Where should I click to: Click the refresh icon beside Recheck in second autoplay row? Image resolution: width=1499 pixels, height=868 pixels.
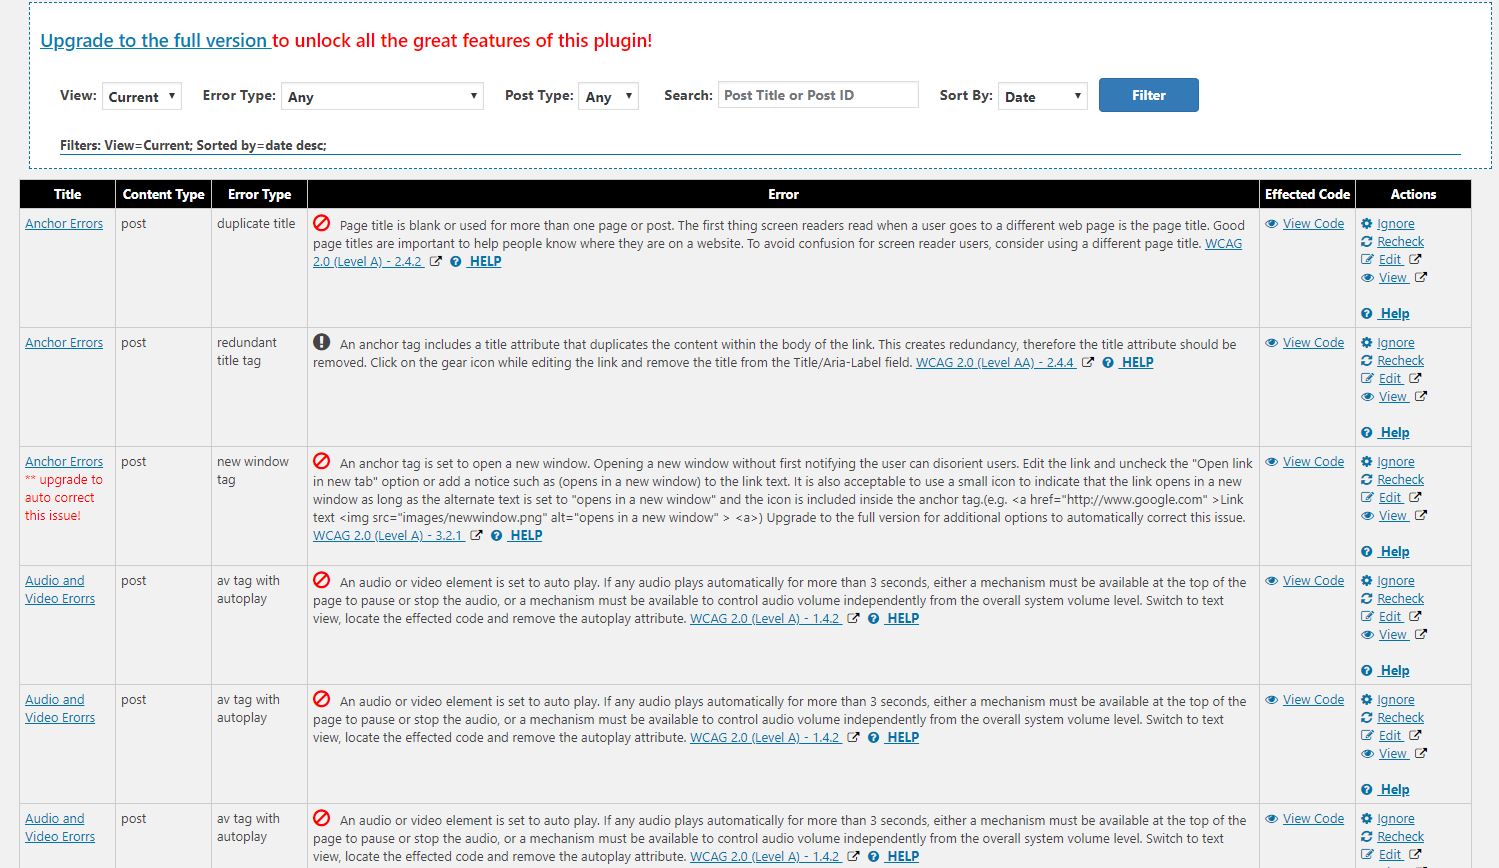point(1367,718)
